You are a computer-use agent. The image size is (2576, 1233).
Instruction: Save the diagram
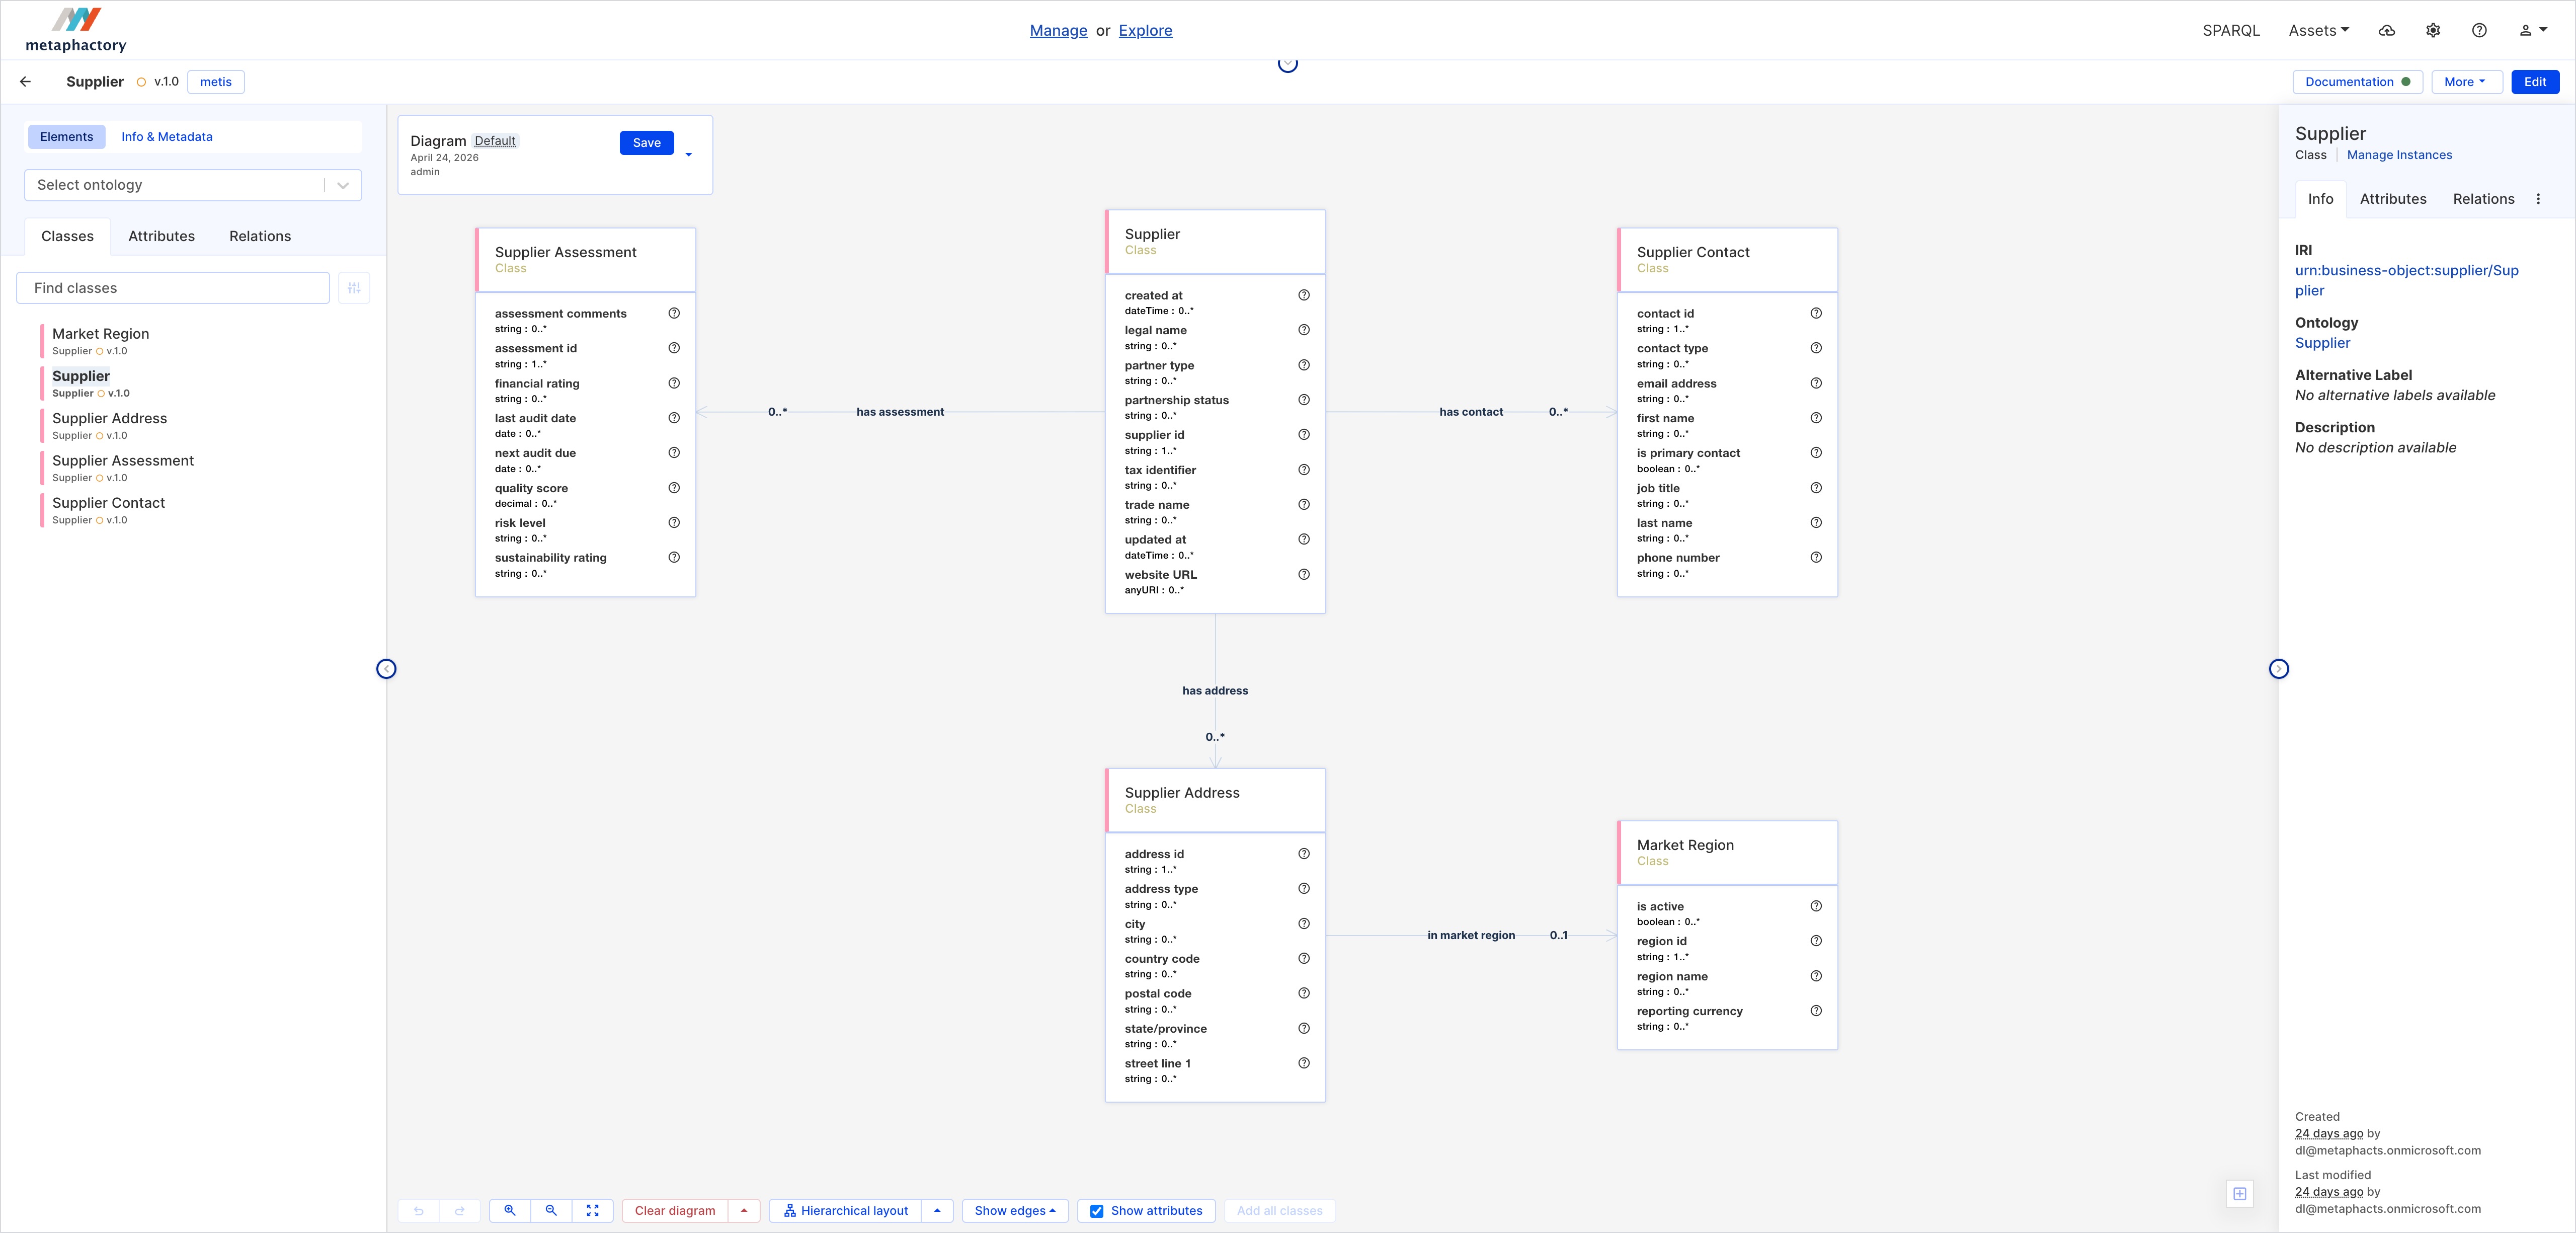(647, 143)
